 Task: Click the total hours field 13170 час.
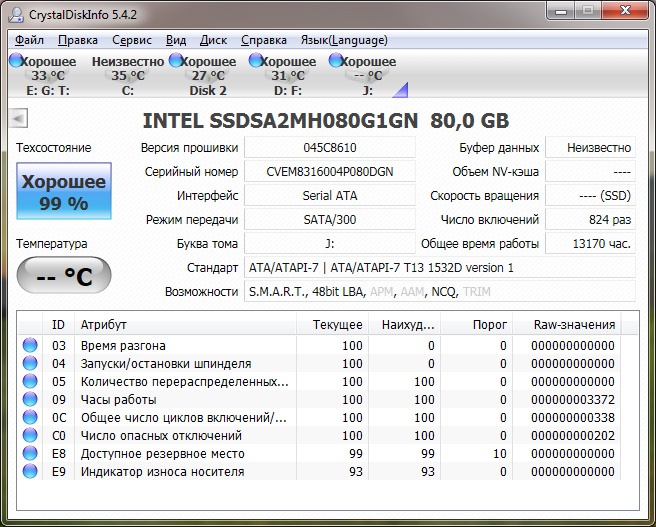click(x=590, y=243)
